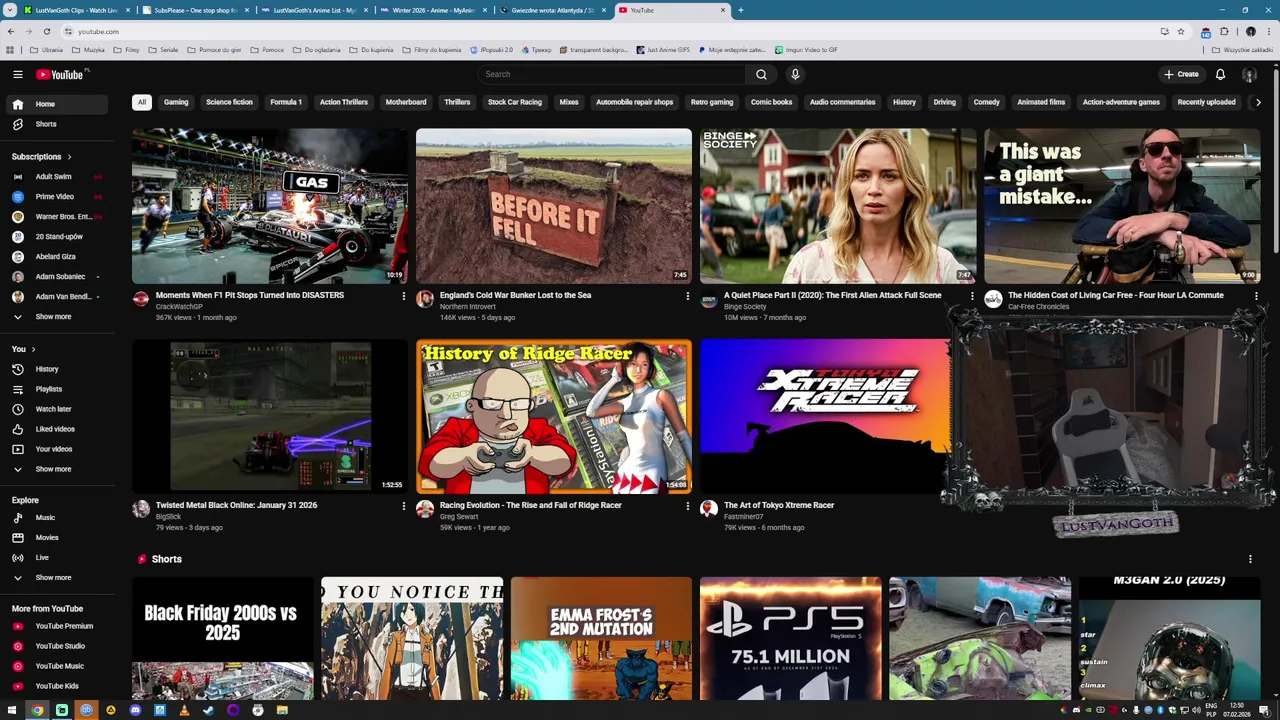
Task: Open Shorts in the sidebar
Action: [x=58, y=124]
